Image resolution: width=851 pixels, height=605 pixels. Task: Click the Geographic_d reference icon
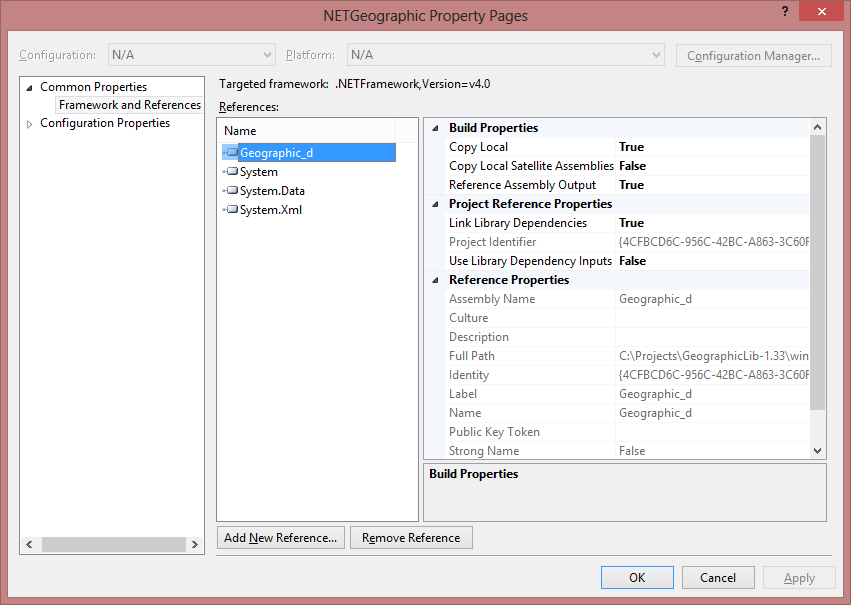(x=231, y=153)
